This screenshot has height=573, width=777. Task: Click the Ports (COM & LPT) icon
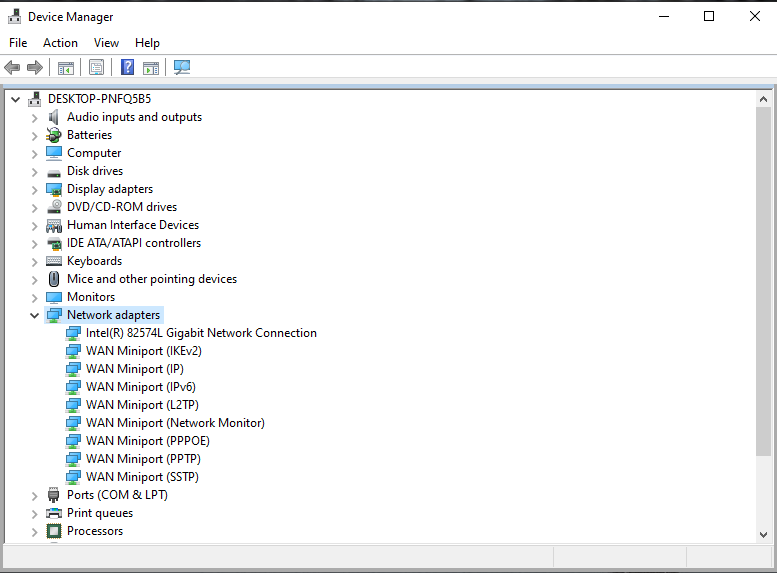tap(54, 495)
